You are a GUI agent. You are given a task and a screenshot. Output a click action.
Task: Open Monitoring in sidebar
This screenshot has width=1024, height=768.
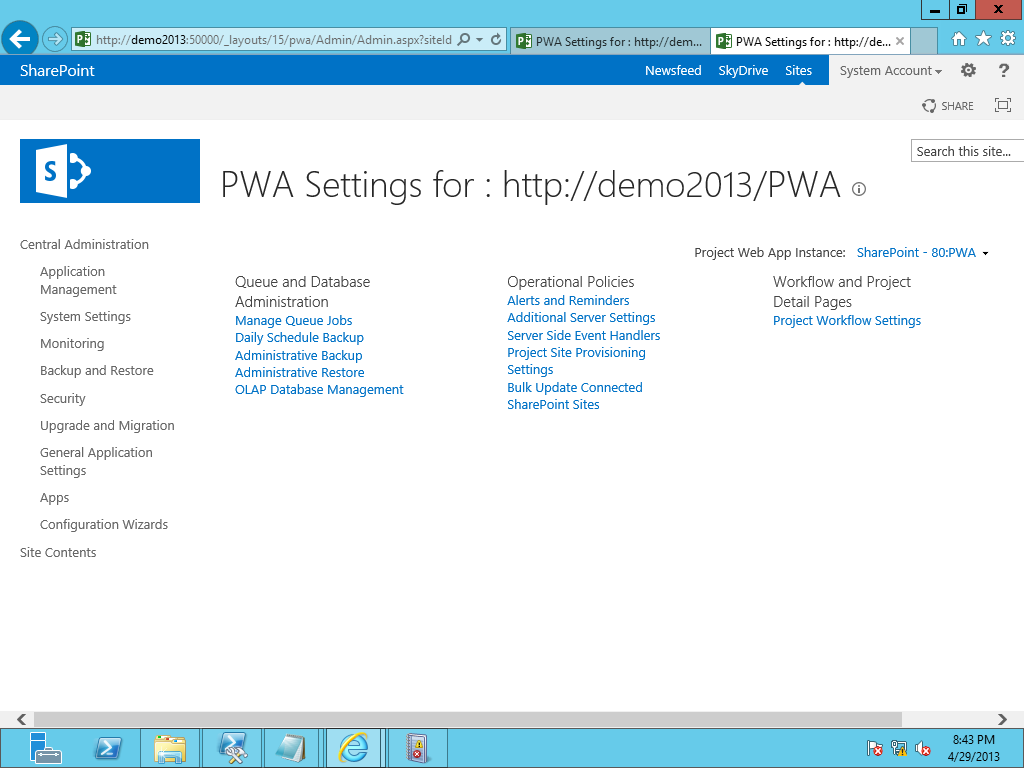(x=72, y=344)
